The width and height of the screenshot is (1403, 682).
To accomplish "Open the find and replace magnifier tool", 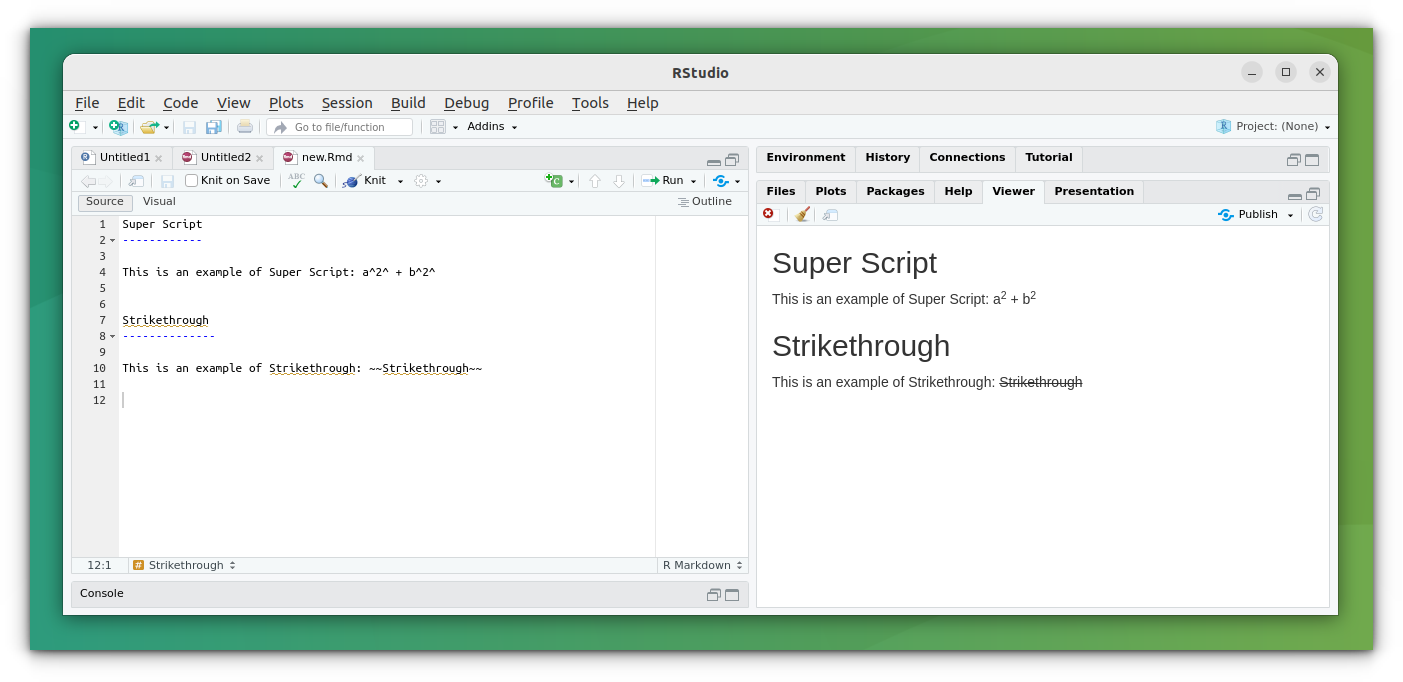I will tap(320, 180).
